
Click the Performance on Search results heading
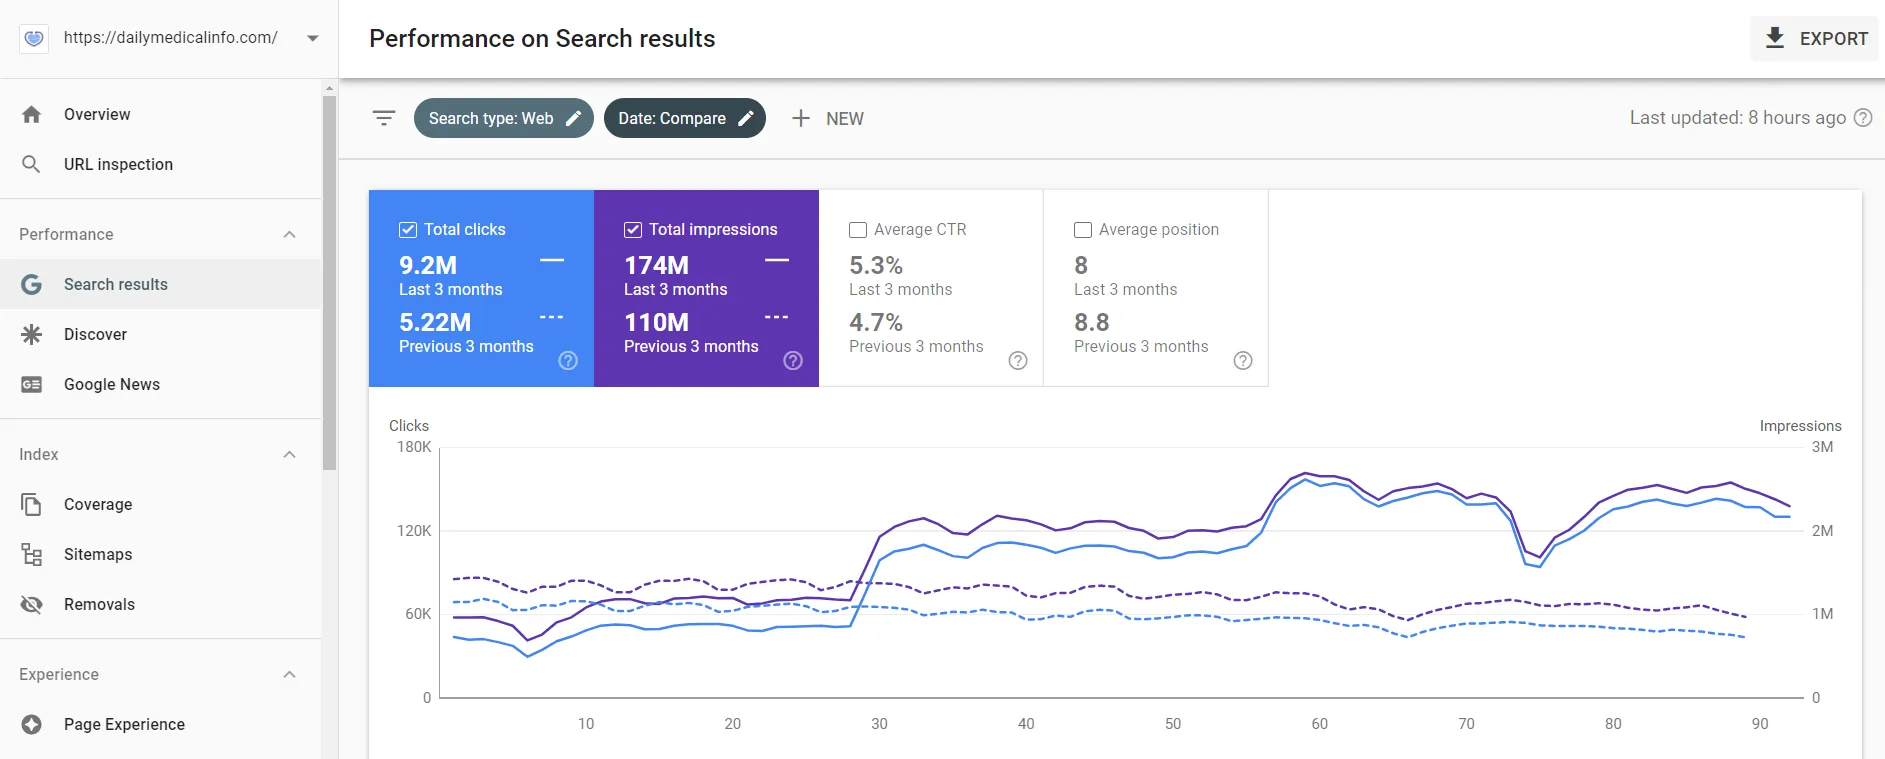tap(542, 38)
